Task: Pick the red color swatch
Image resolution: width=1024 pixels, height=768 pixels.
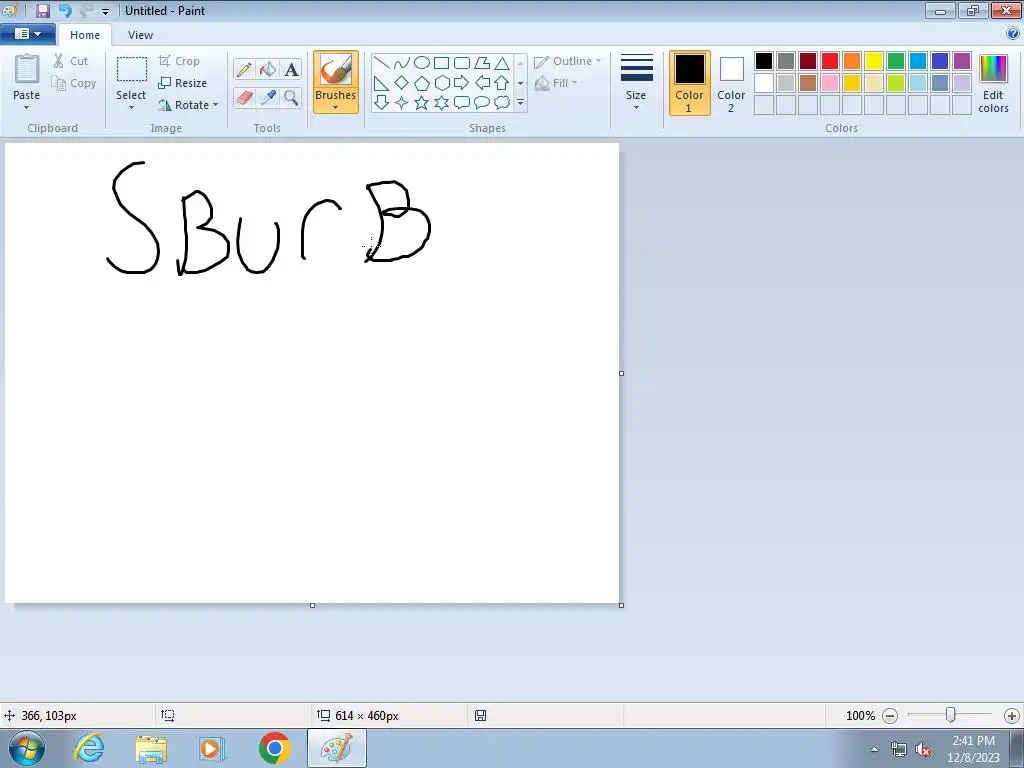Action: pos(829,61)
